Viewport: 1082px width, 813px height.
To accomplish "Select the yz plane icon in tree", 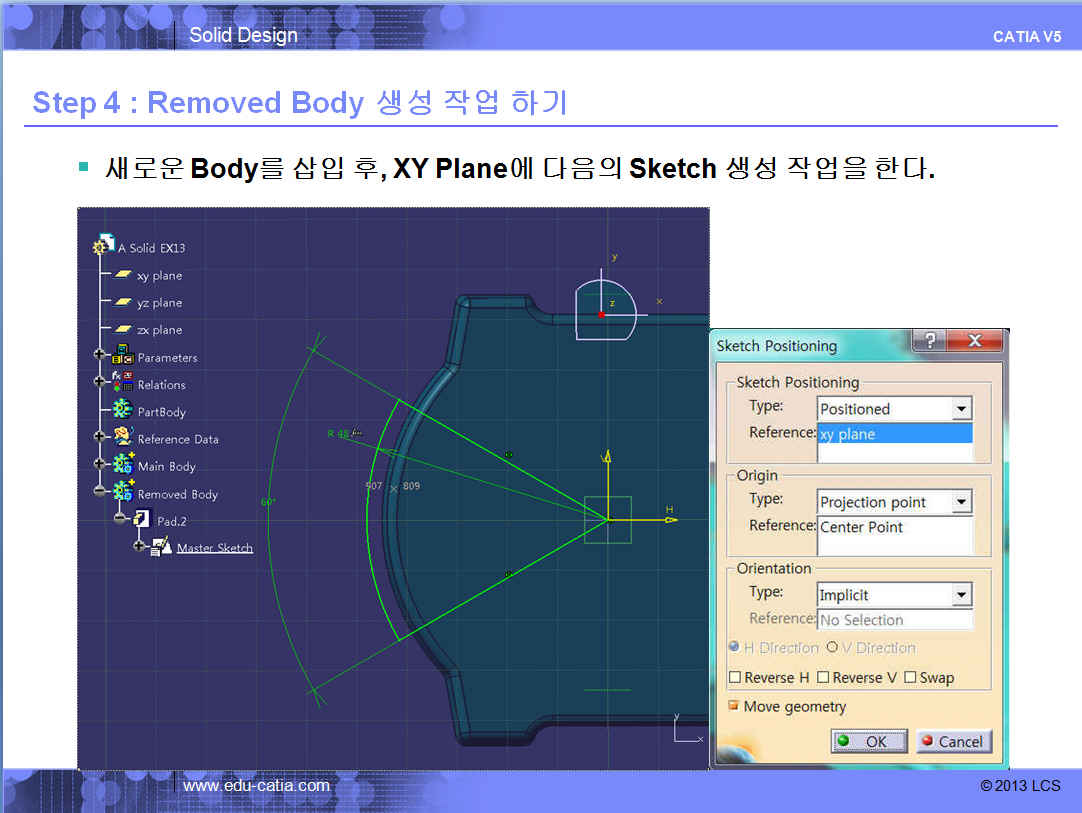I will 123,302.
